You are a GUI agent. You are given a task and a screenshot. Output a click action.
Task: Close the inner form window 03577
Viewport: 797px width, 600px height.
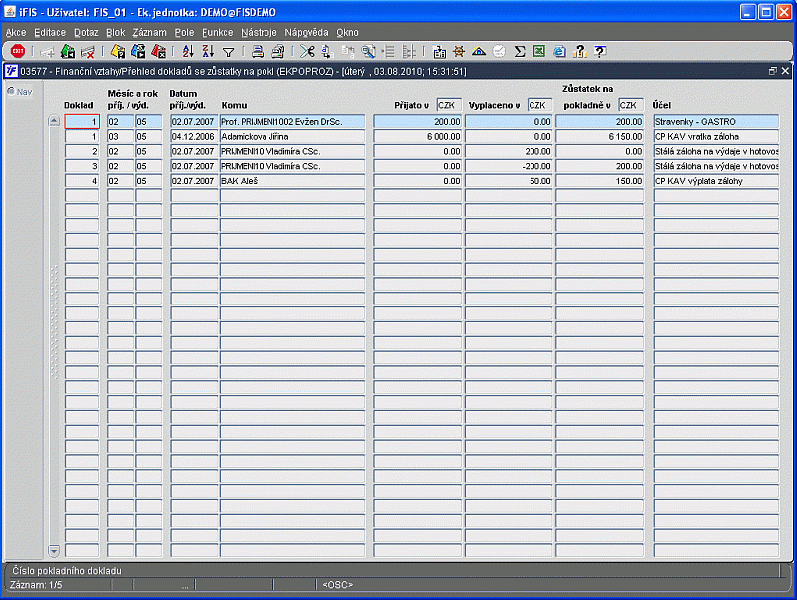tap(785, 71)
